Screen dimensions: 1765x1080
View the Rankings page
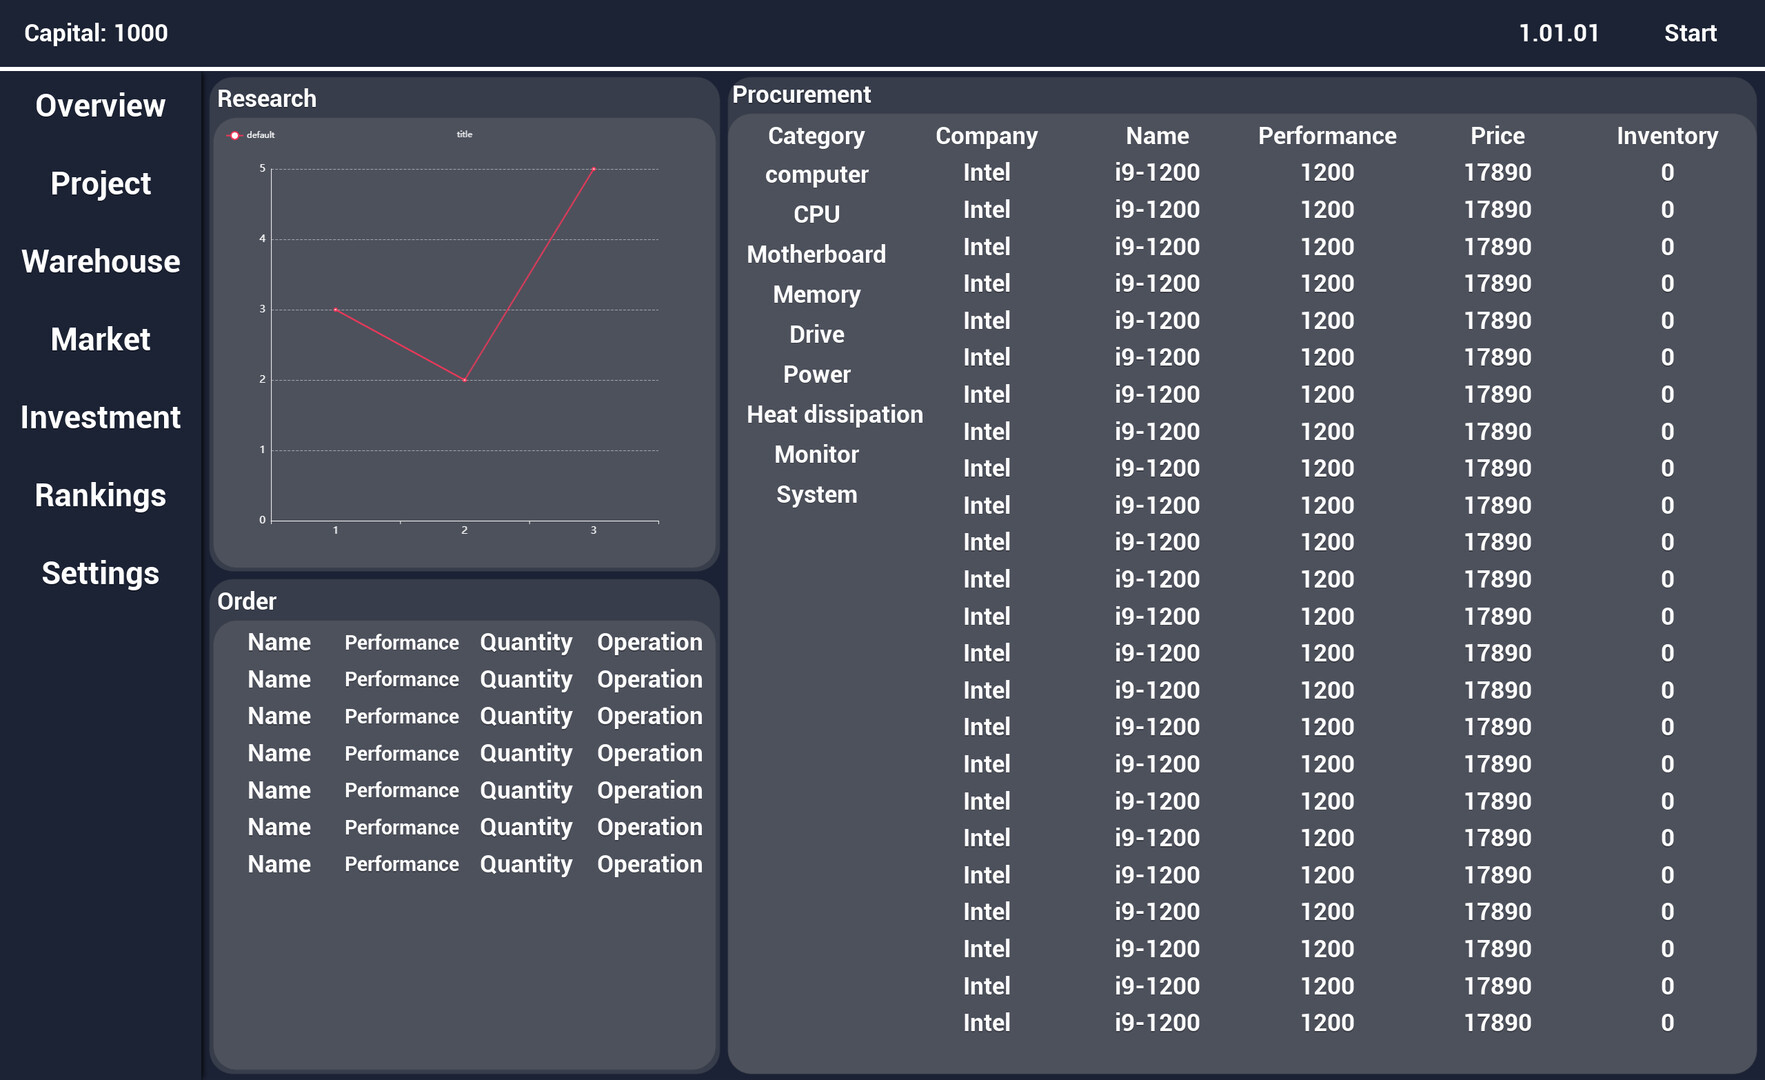point(100,496)
